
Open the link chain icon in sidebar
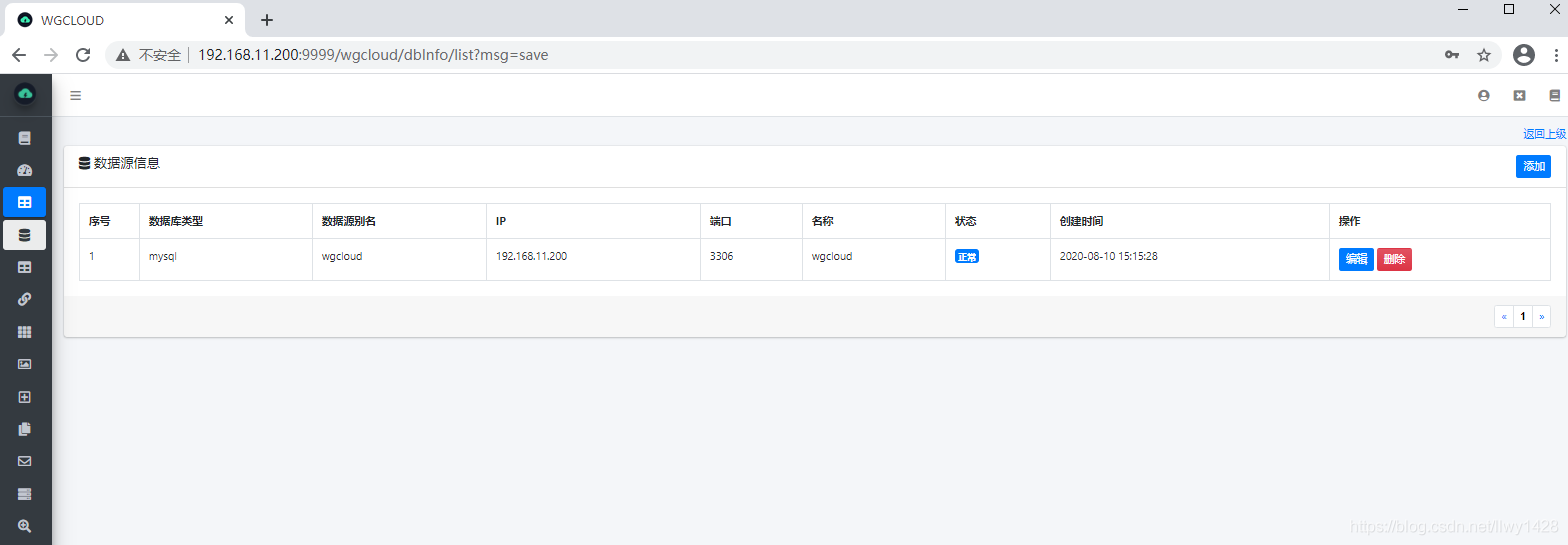coord(25,299)
